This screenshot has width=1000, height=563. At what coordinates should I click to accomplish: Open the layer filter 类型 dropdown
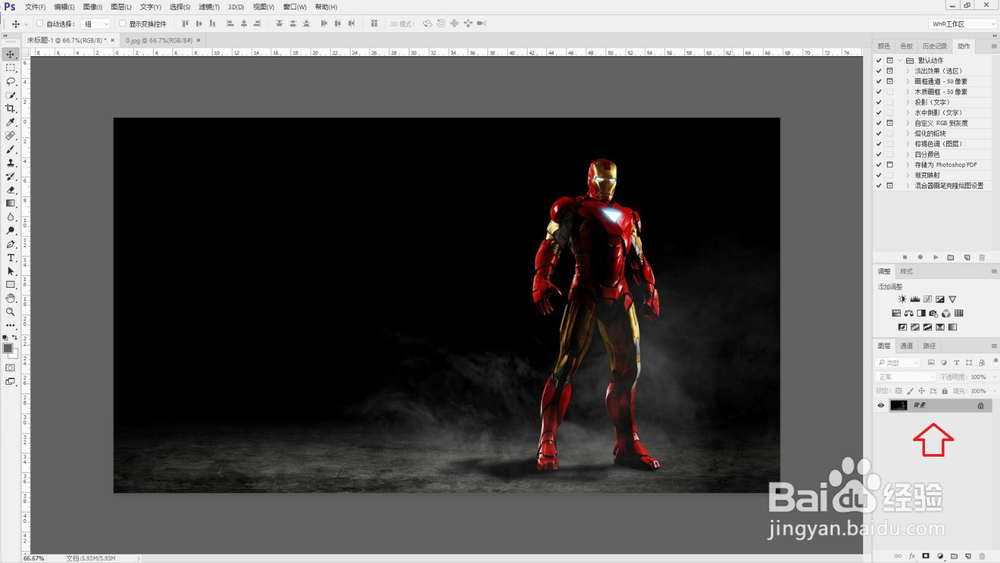point(898,362)
